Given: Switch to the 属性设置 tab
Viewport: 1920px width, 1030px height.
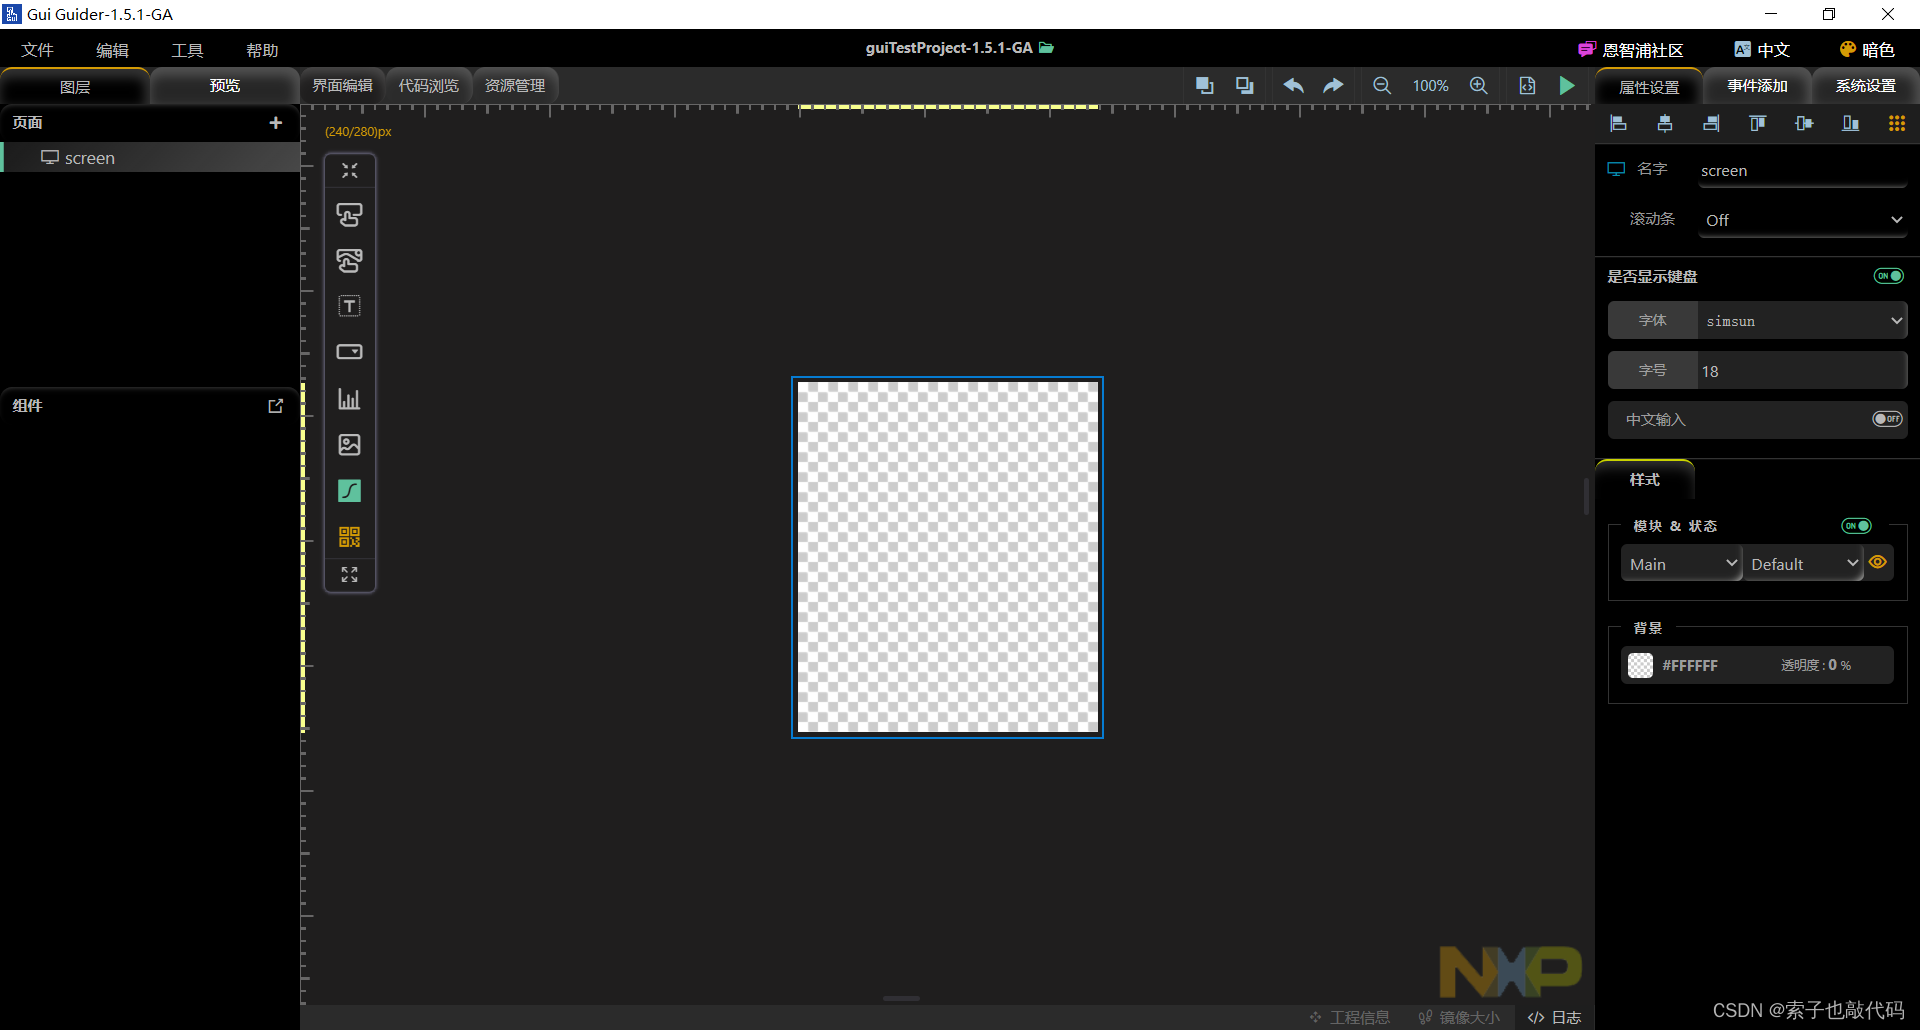Looking at the screenshot, I should pyautogui.click(x=1649, y=87).
